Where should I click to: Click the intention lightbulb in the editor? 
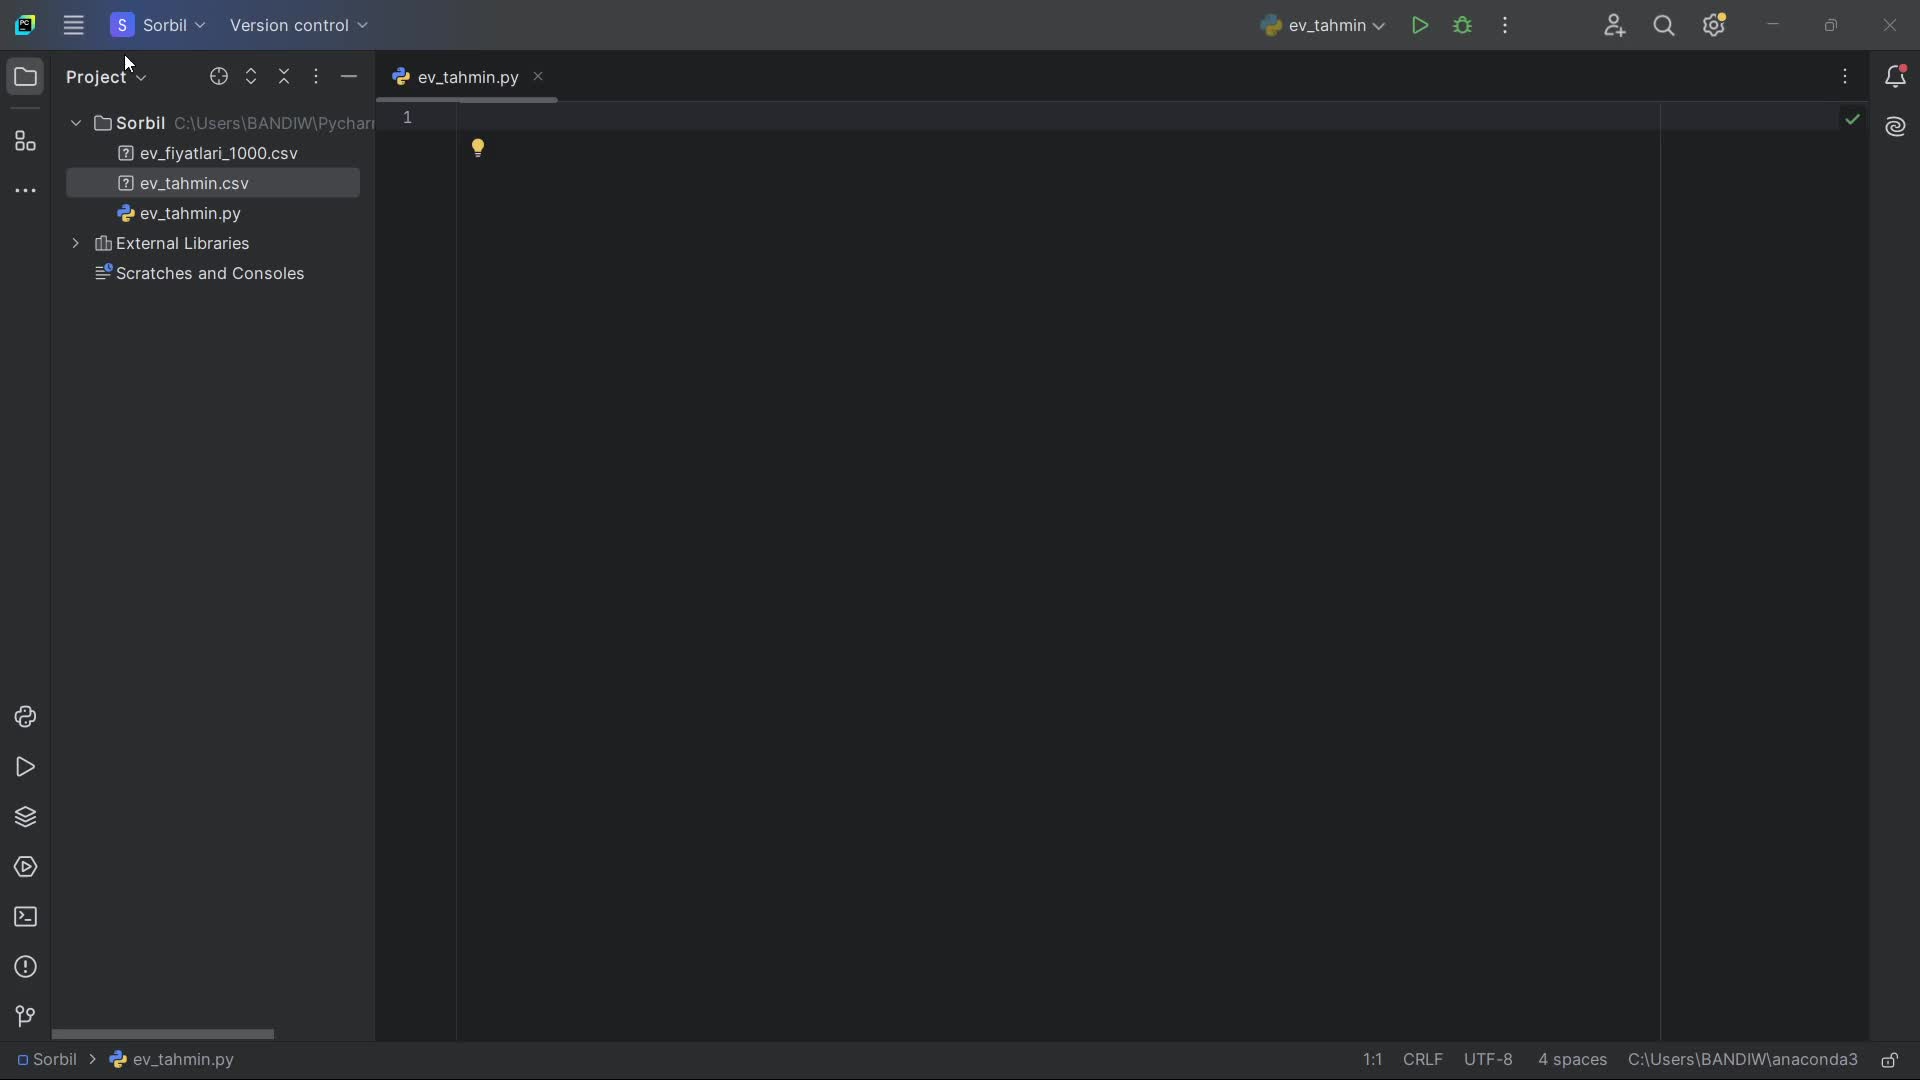click(478, 149)
